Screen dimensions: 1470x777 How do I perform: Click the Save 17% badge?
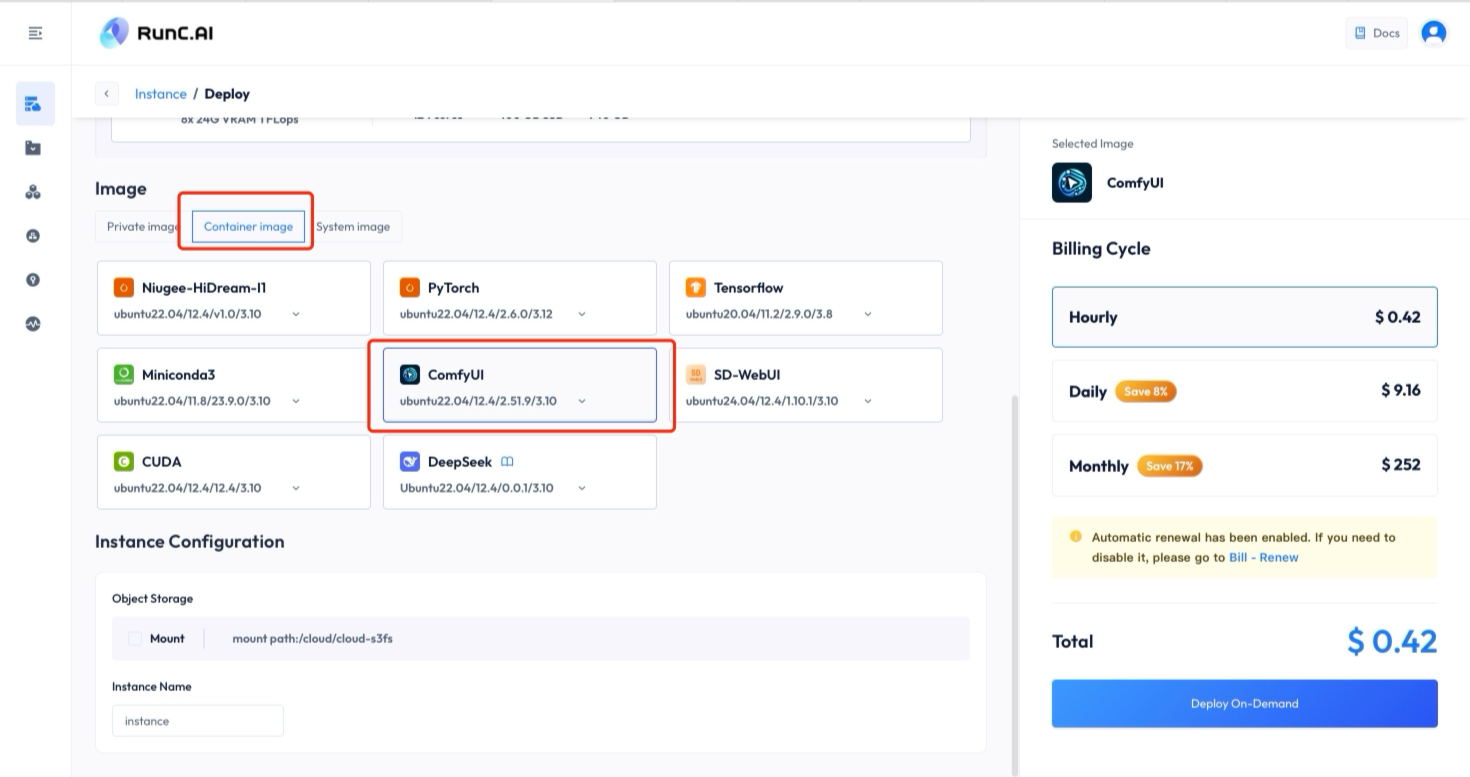(1169, 466)
